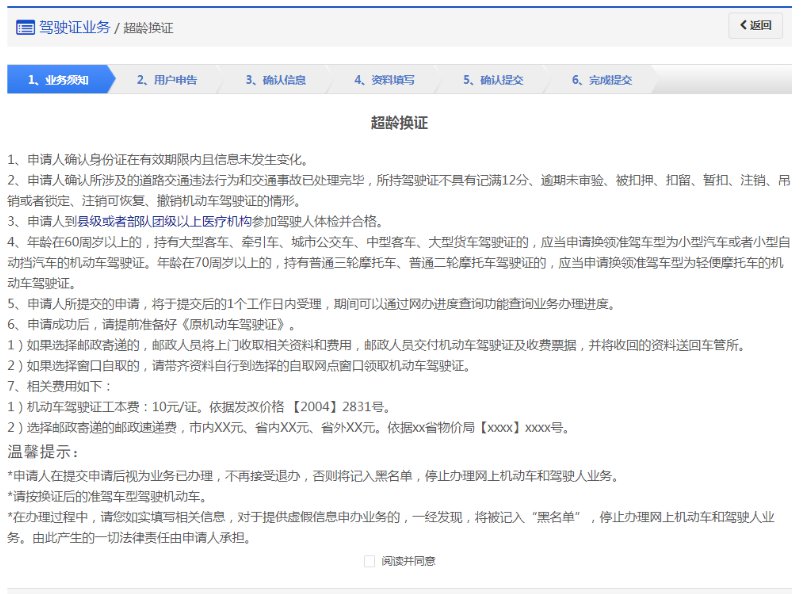The width and height of the screenshot is (803, 594).
Task: Go to step 2 用户申告
Action: point(166,80)
